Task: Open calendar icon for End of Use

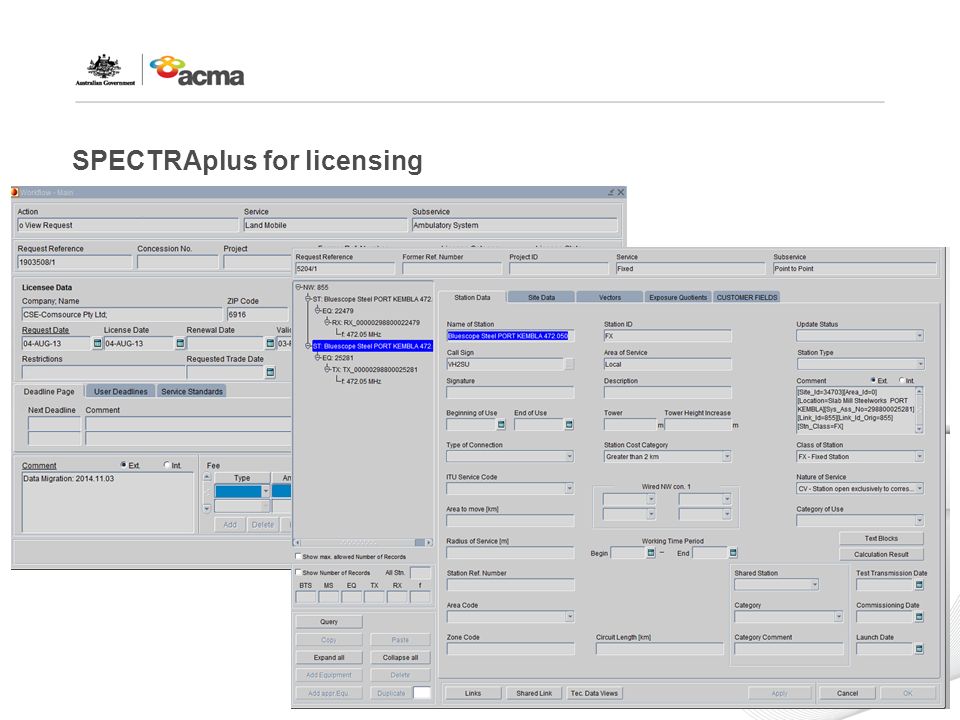Action: (x=569, y=424)
